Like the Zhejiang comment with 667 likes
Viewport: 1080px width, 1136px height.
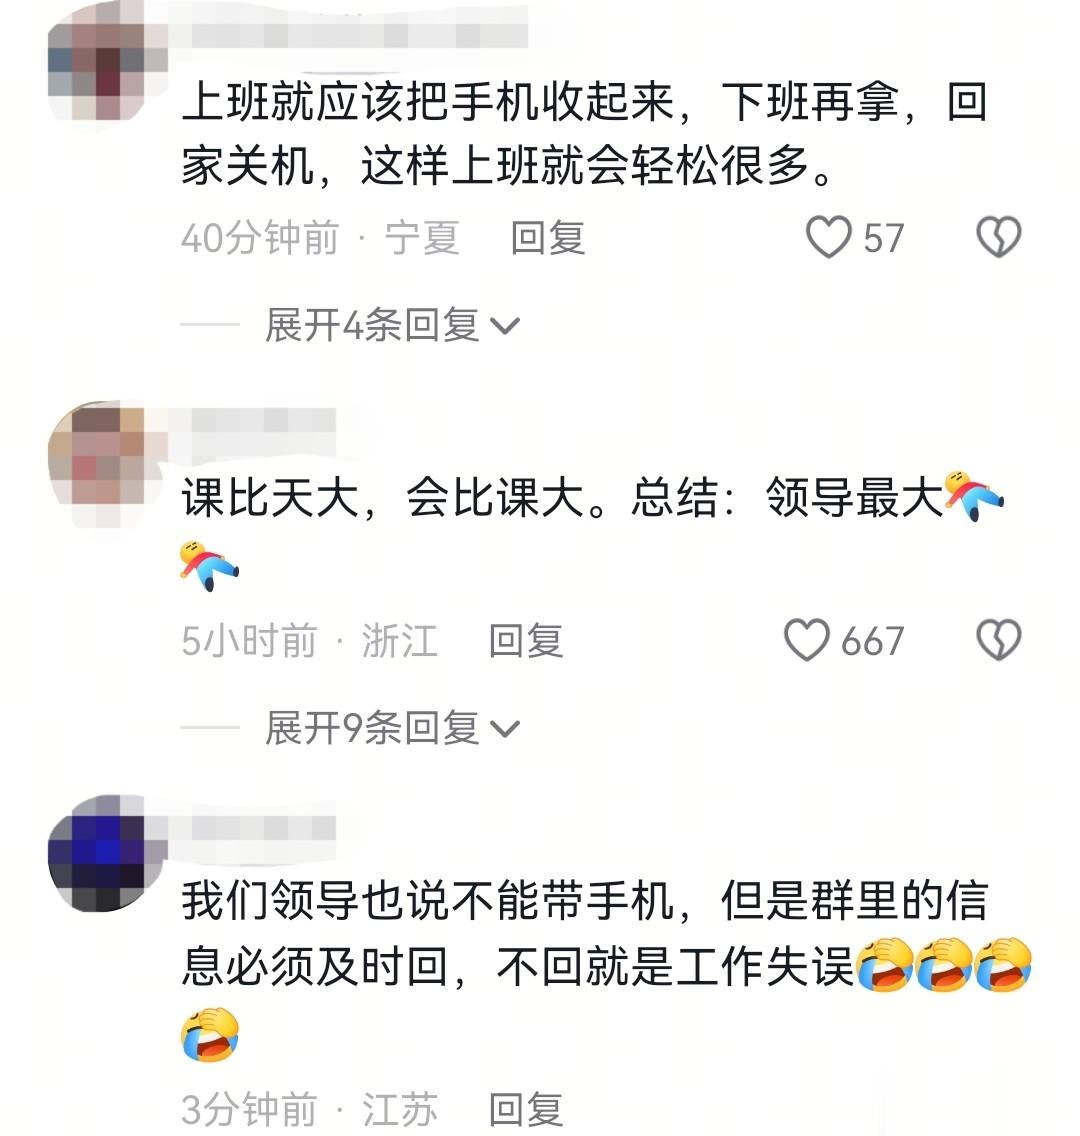[x=807, y=640]
